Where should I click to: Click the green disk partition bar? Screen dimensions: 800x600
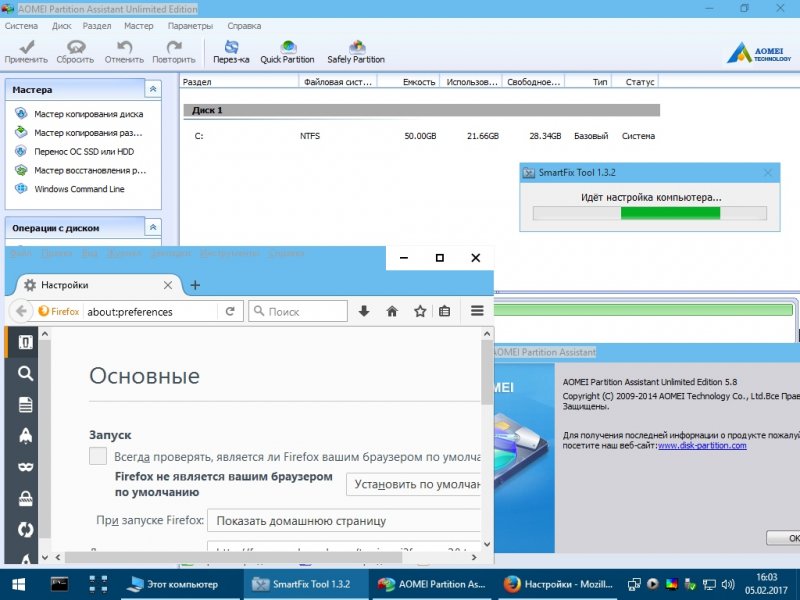click(643, 310)
